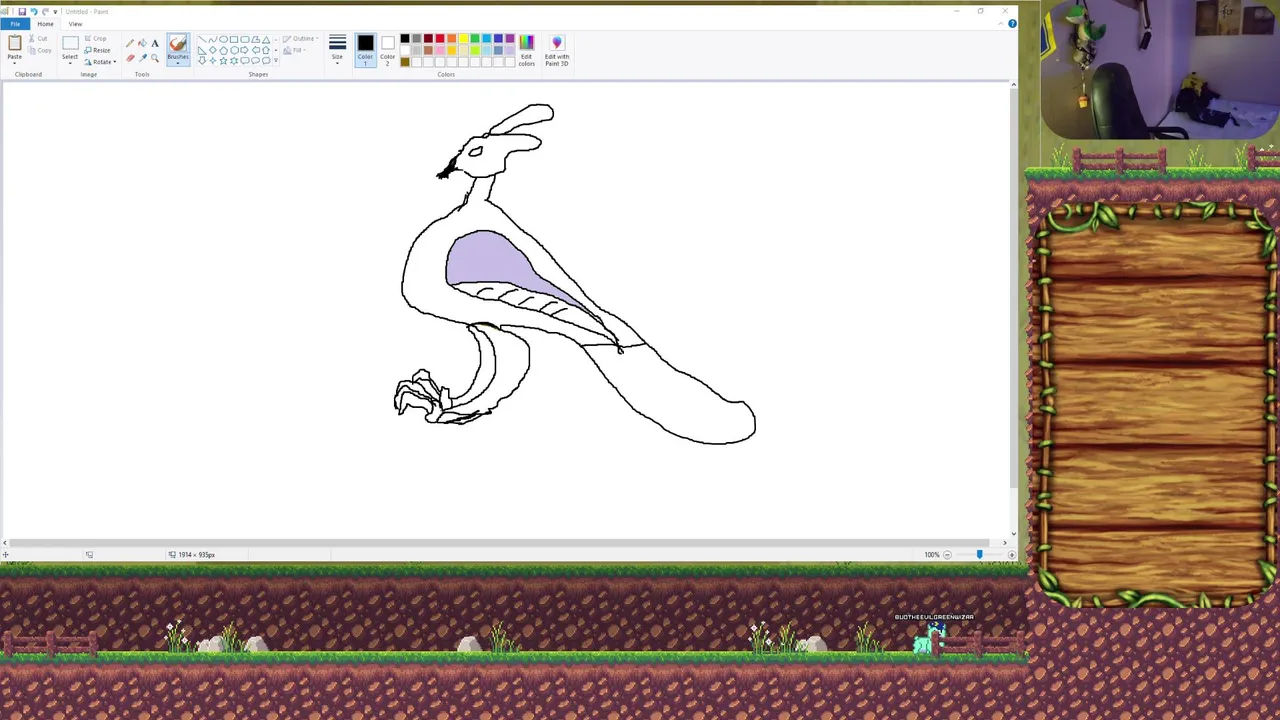Pick the black color swatch

[405, 38]
